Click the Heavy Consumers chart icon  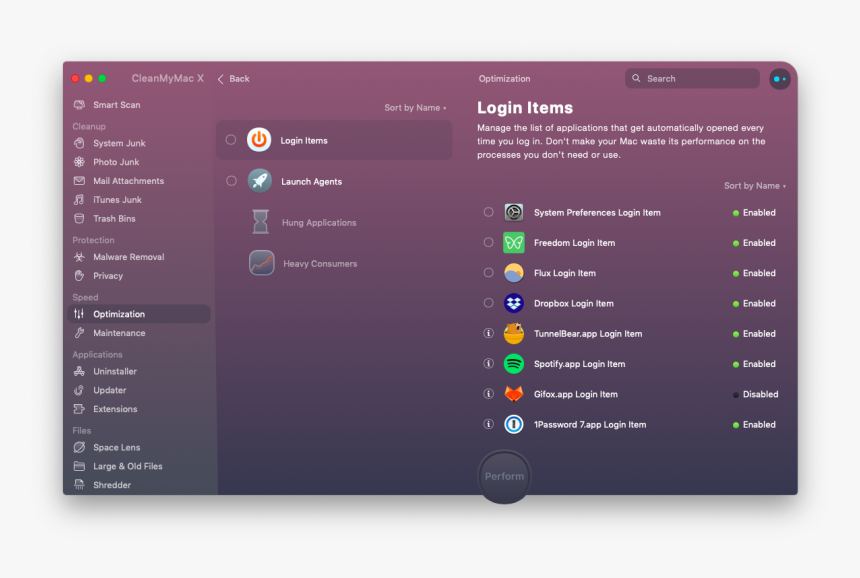(x=262, y=263)
